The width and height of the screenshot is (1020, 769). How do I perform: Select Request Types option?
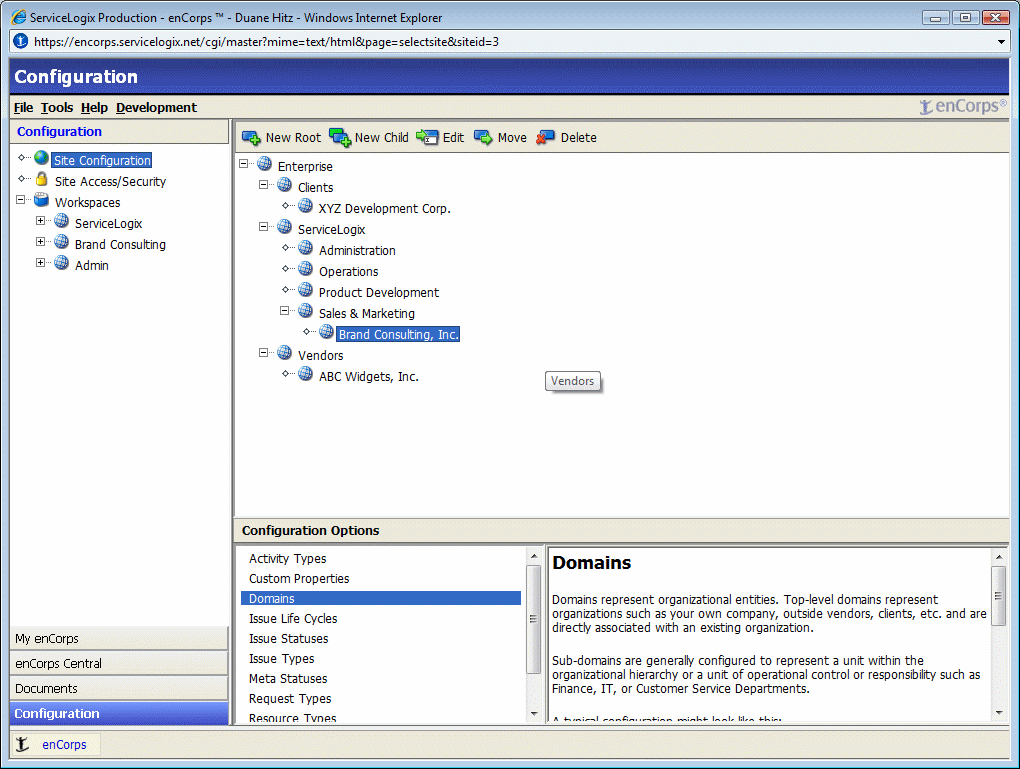pos(290,699)
